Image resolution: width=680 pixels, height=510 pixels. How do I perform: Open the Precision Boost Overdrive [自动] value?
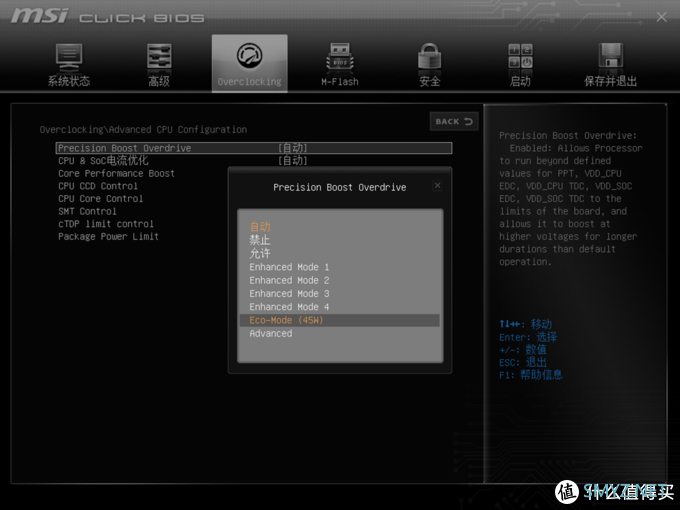coord(293,148)
